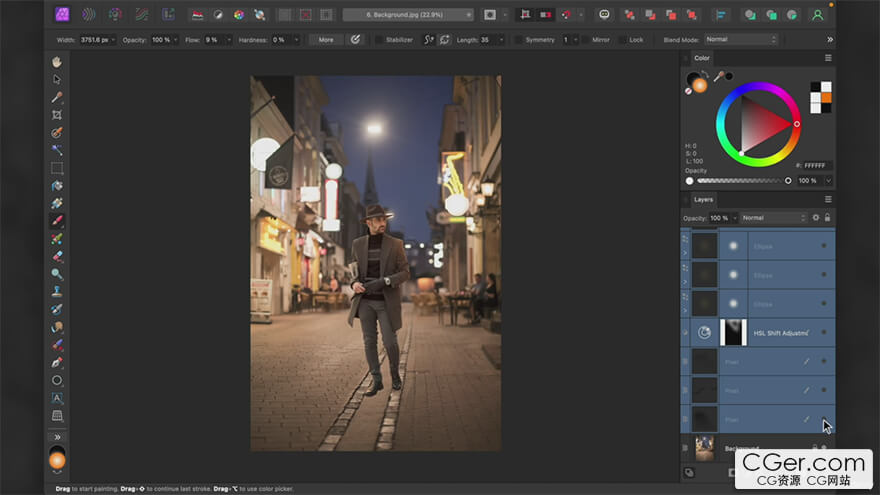Activate the Paint Brush tool

pos(57,221)
